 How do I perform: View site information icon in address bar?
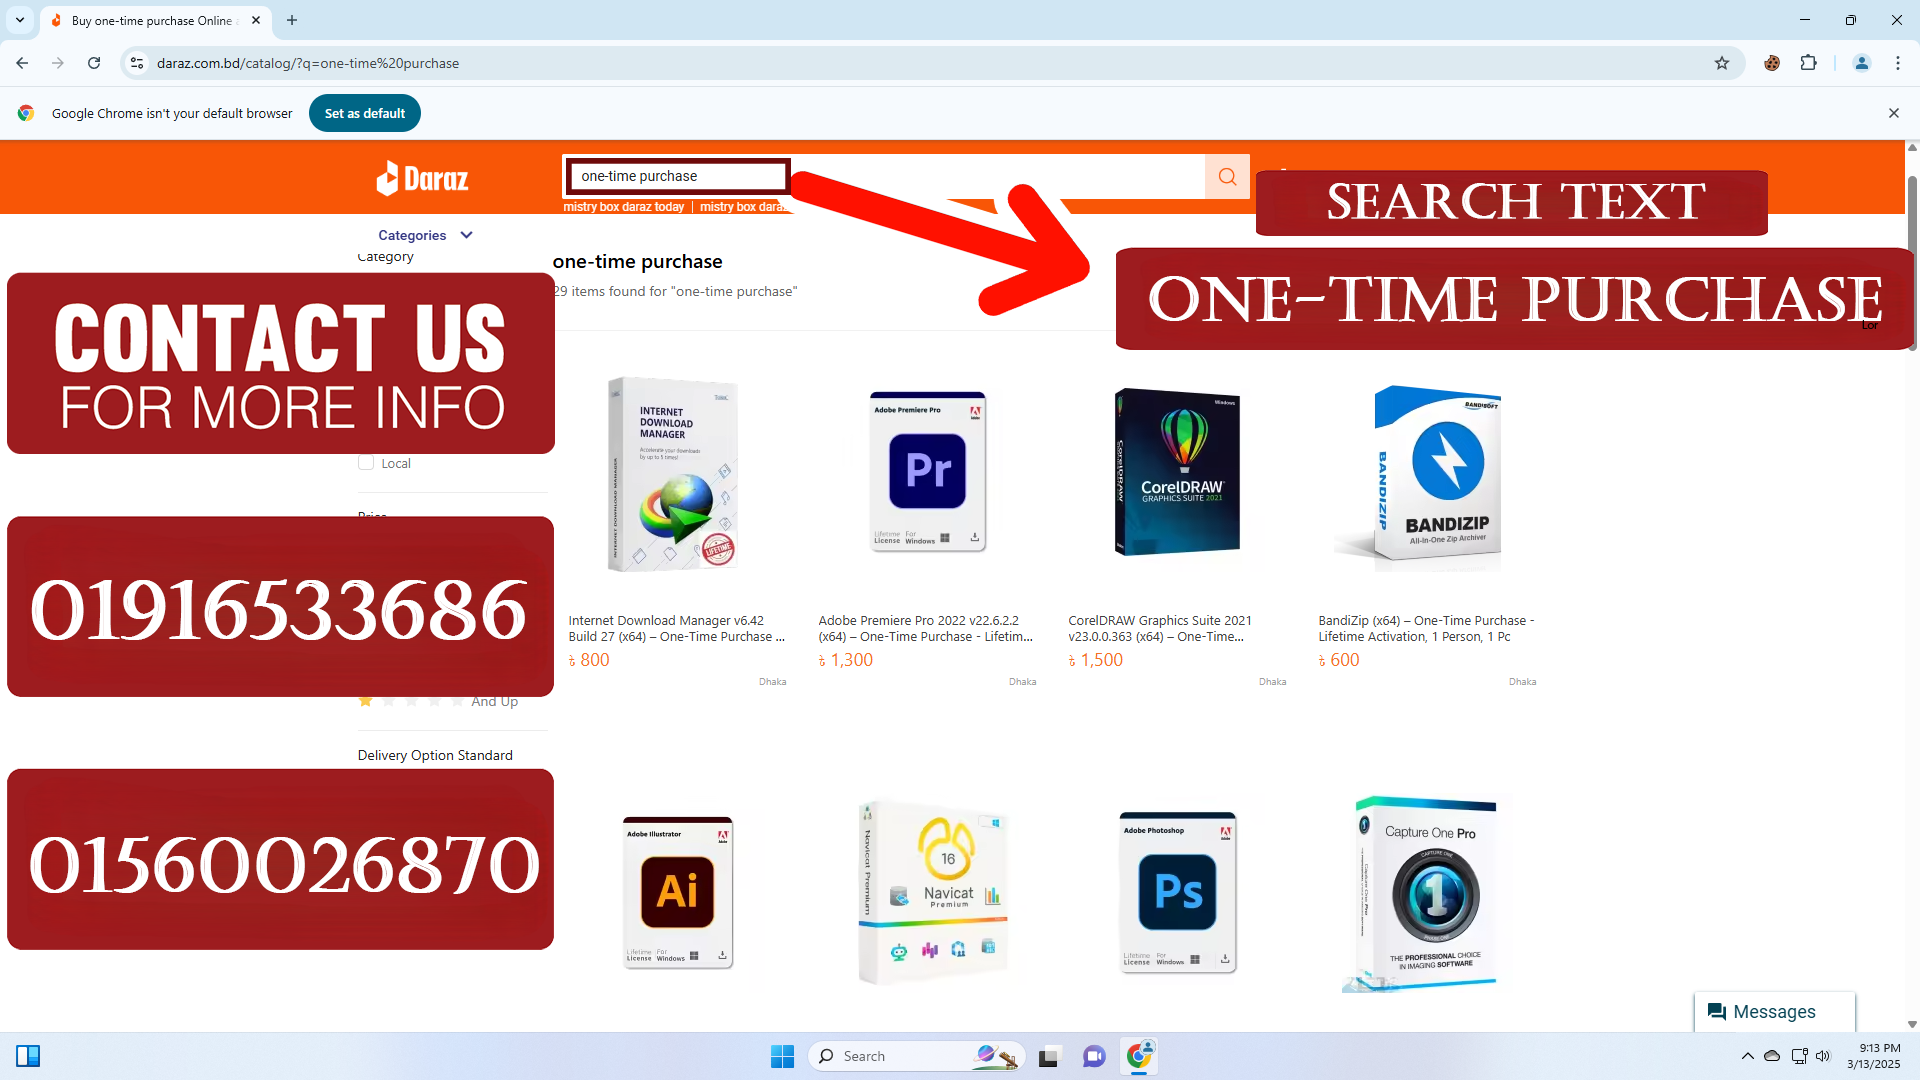coord(137,63)
